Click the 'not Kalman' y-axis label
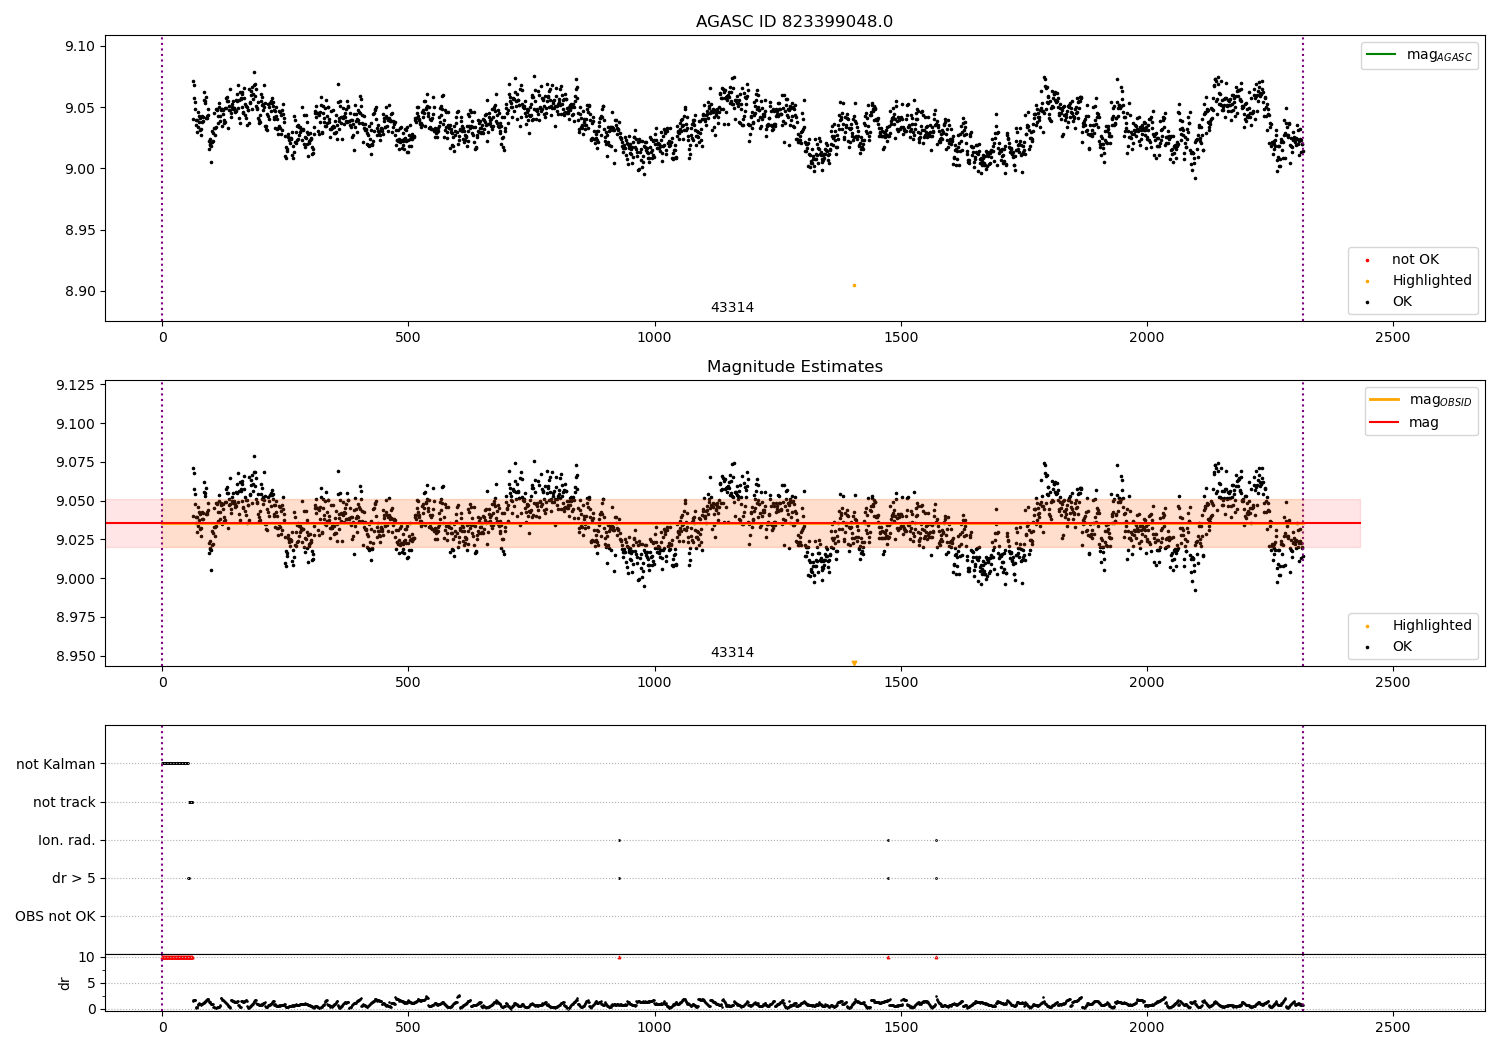 click(x=56, y=765)
